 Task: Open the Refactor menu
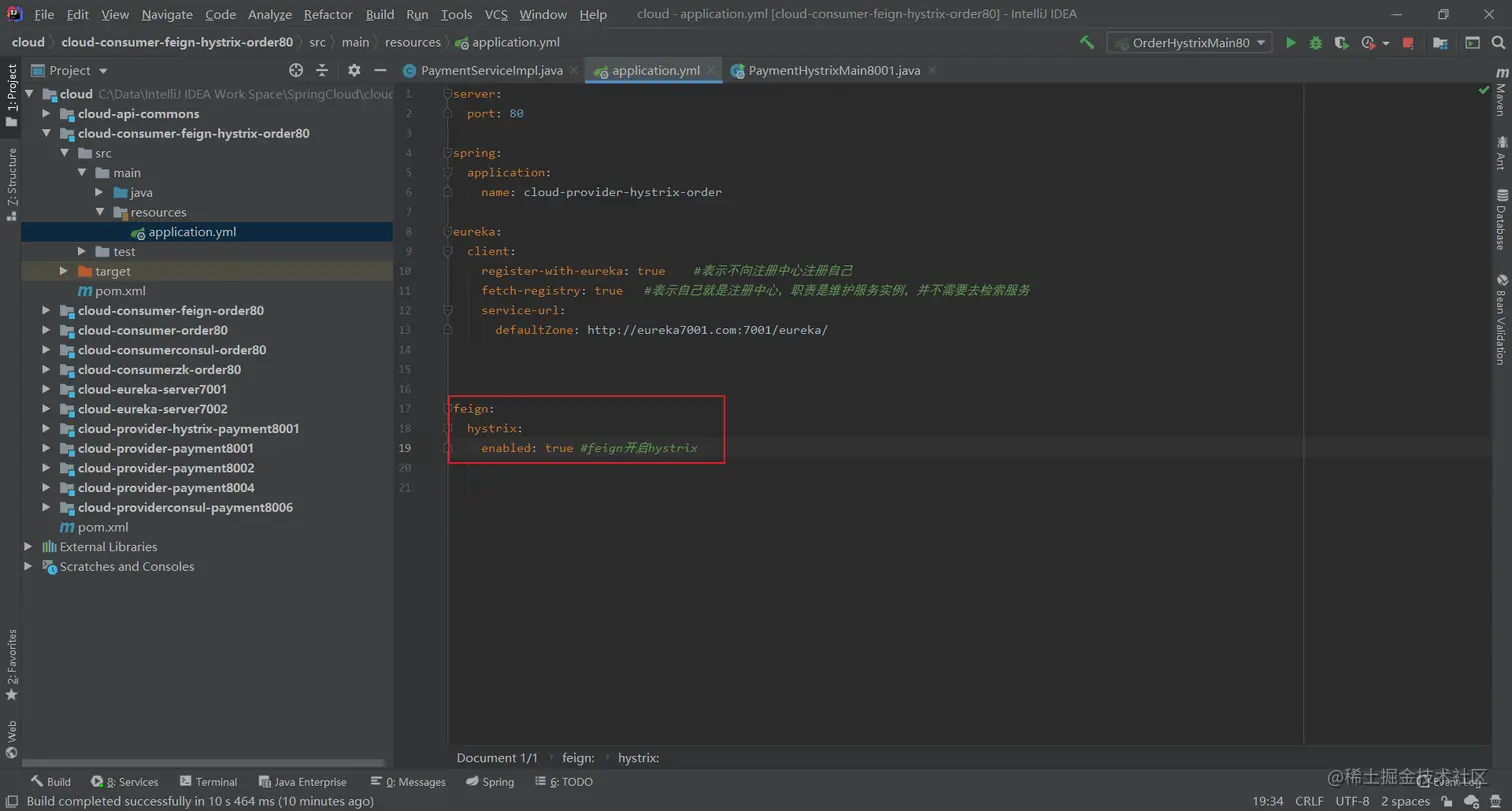(x=328, y=14)
